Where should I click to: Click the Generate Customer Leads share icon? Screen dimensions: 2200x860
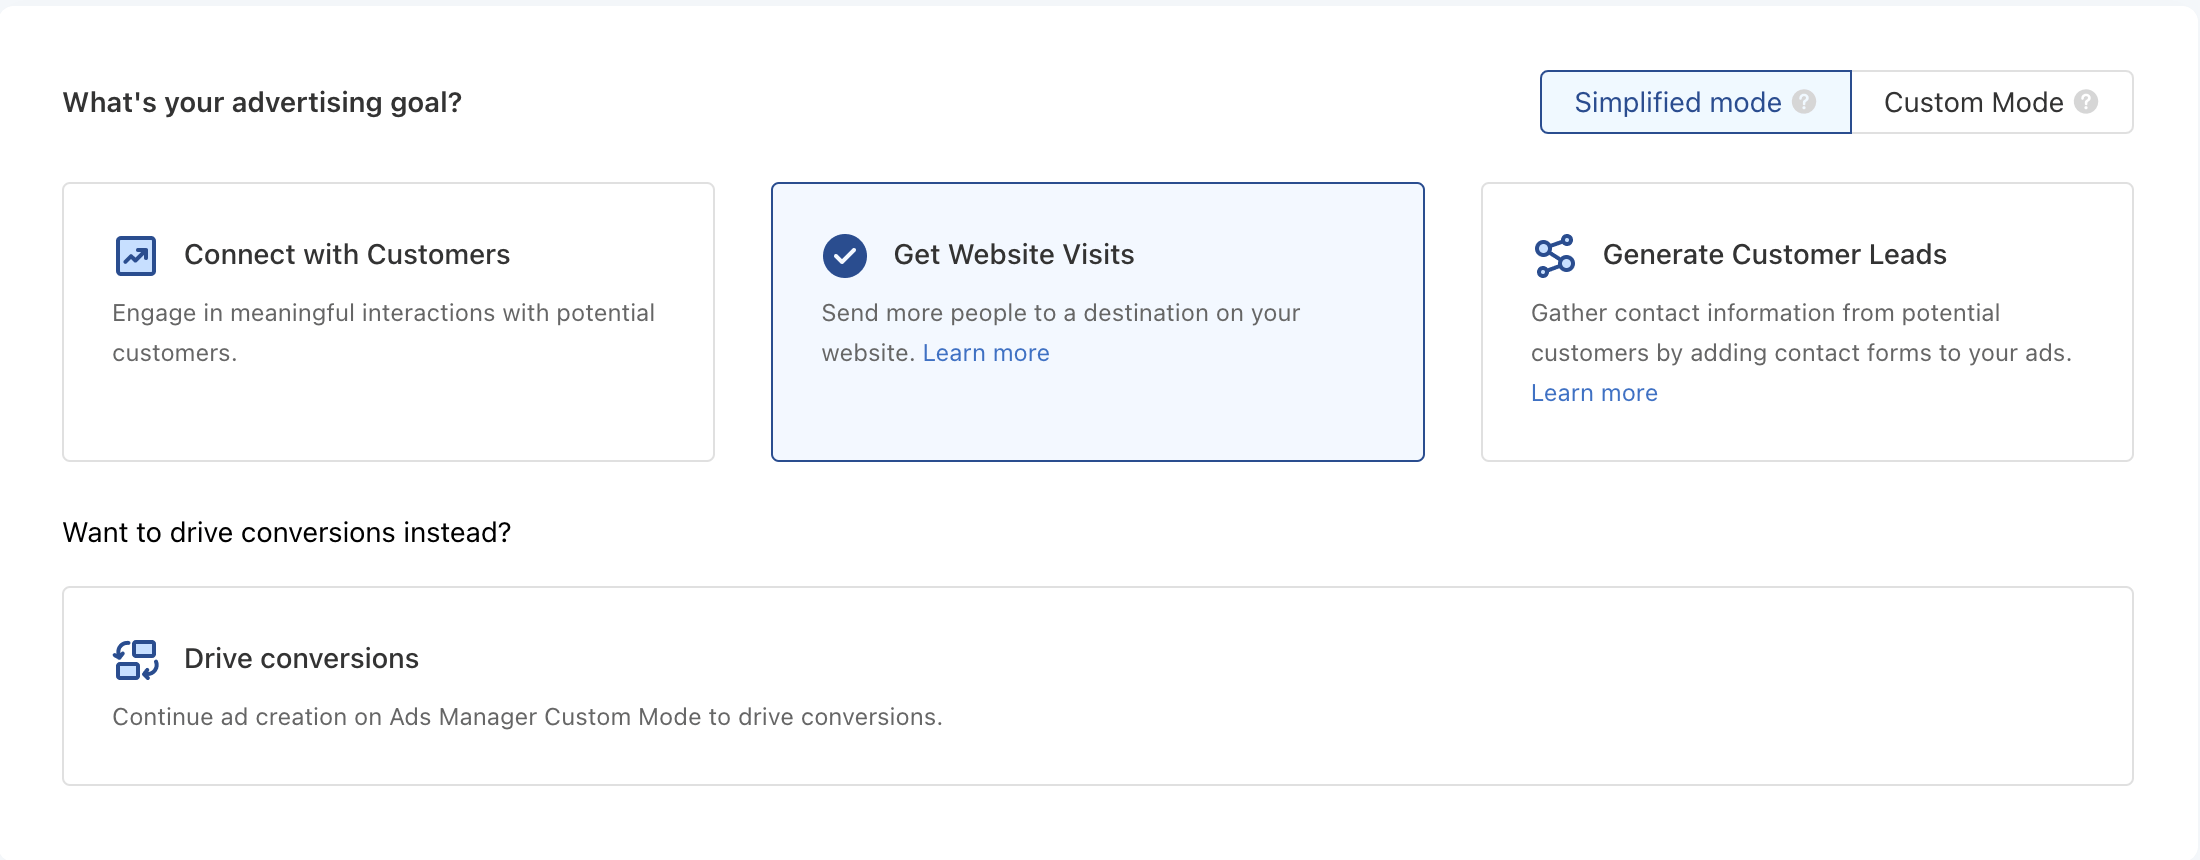click(x=1555, y=256)
